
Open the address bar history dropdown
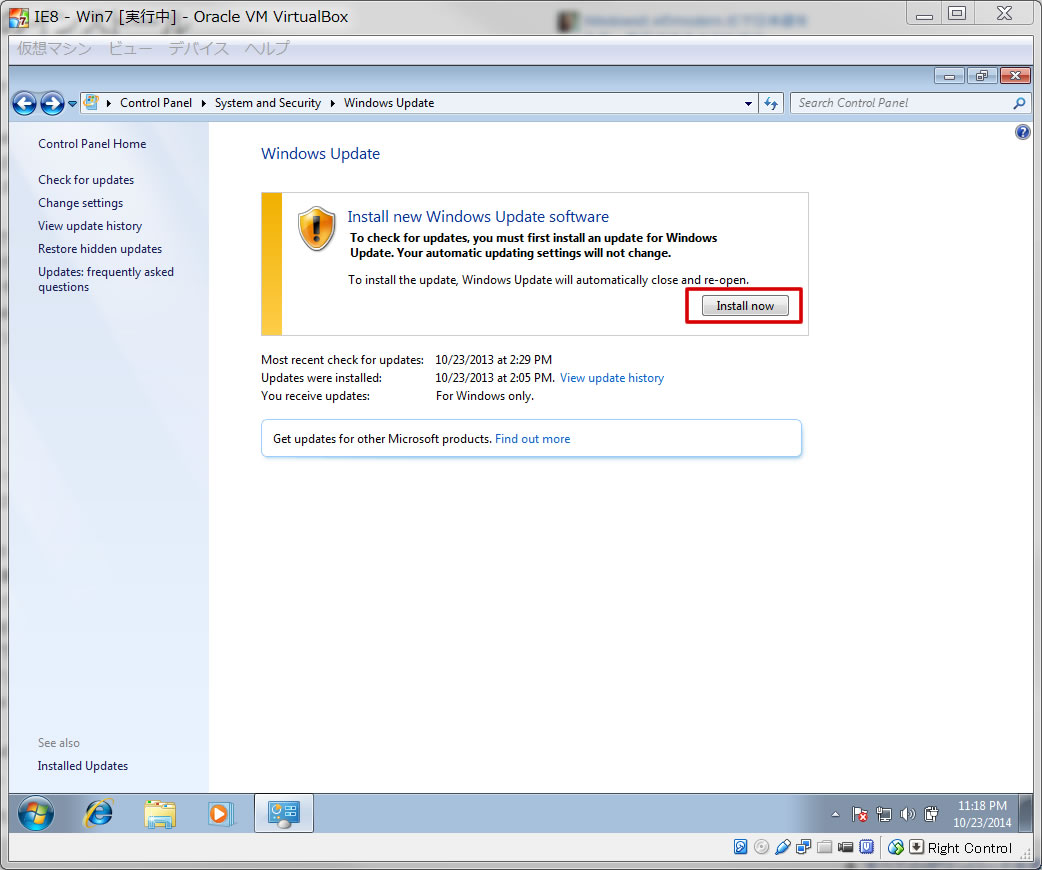coord(748,103)
